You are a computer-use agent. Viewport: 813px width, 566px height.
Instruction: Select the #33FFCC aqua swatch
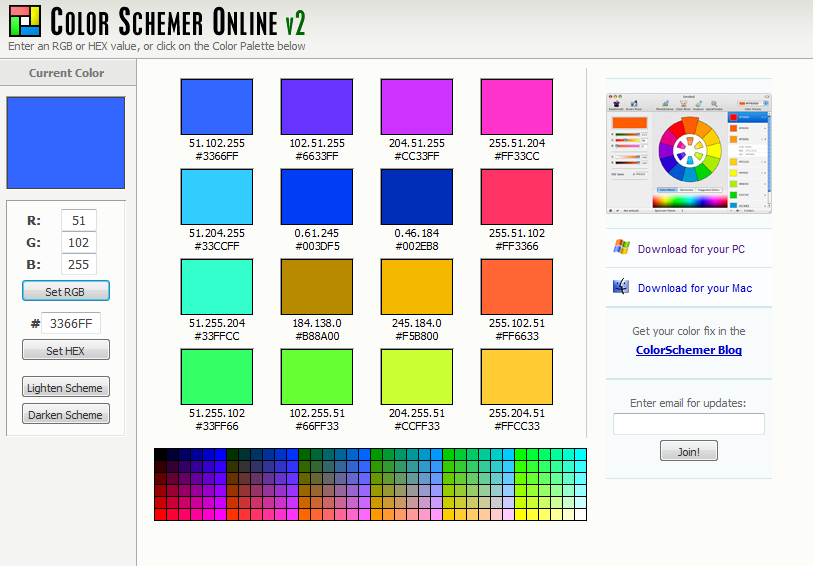click(x=217, y=287)
